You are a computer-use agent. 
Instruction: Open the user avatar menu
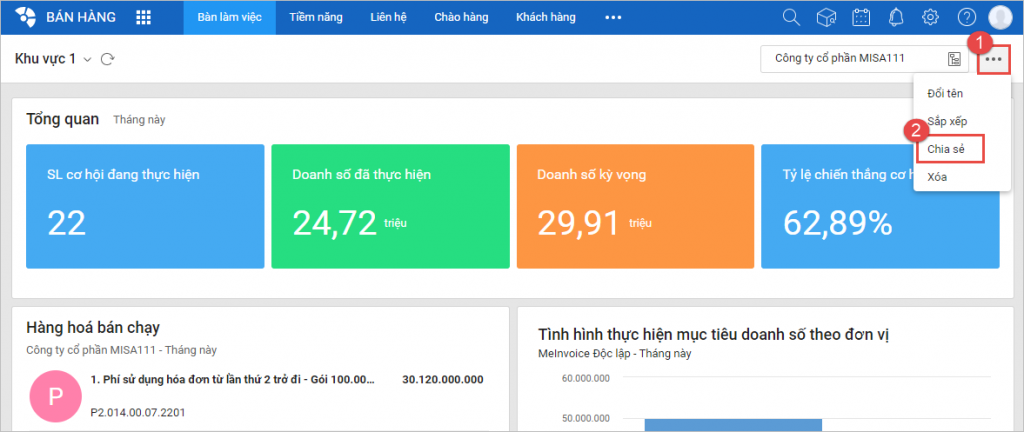coord(1000,18)
